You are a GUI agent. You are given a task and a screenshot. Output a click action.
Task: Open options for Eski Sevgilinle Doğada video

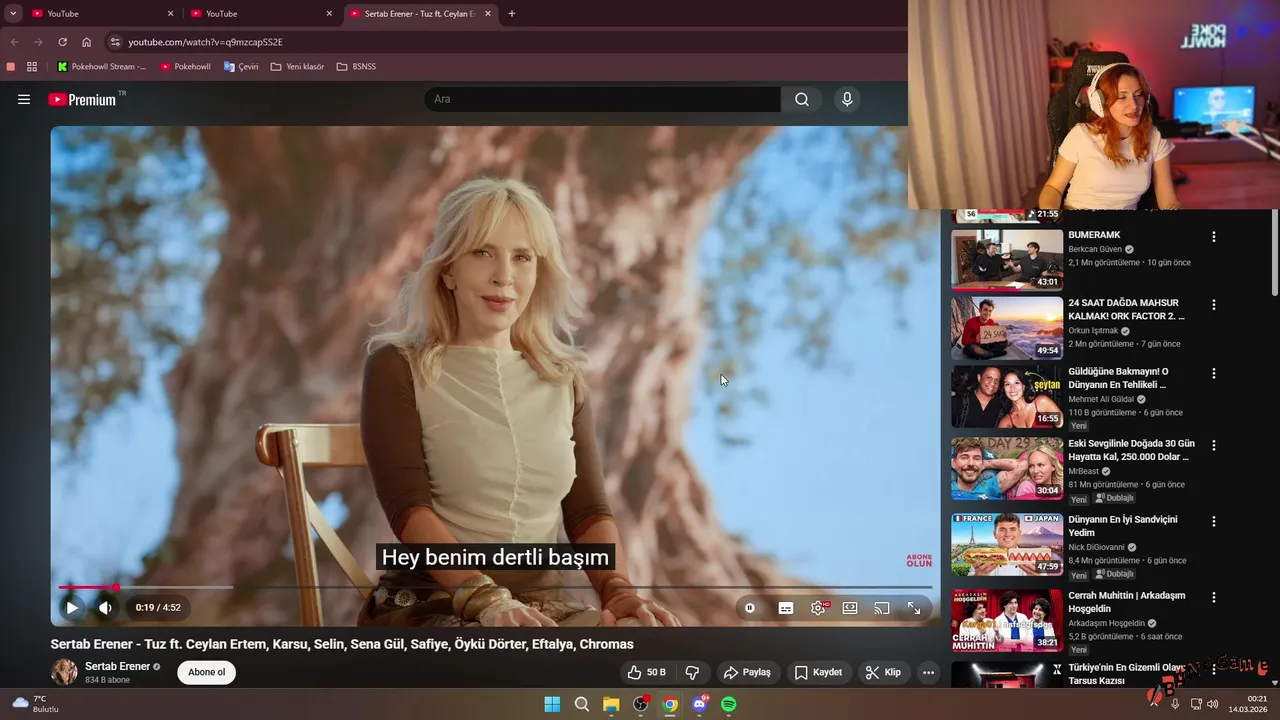1214,445
